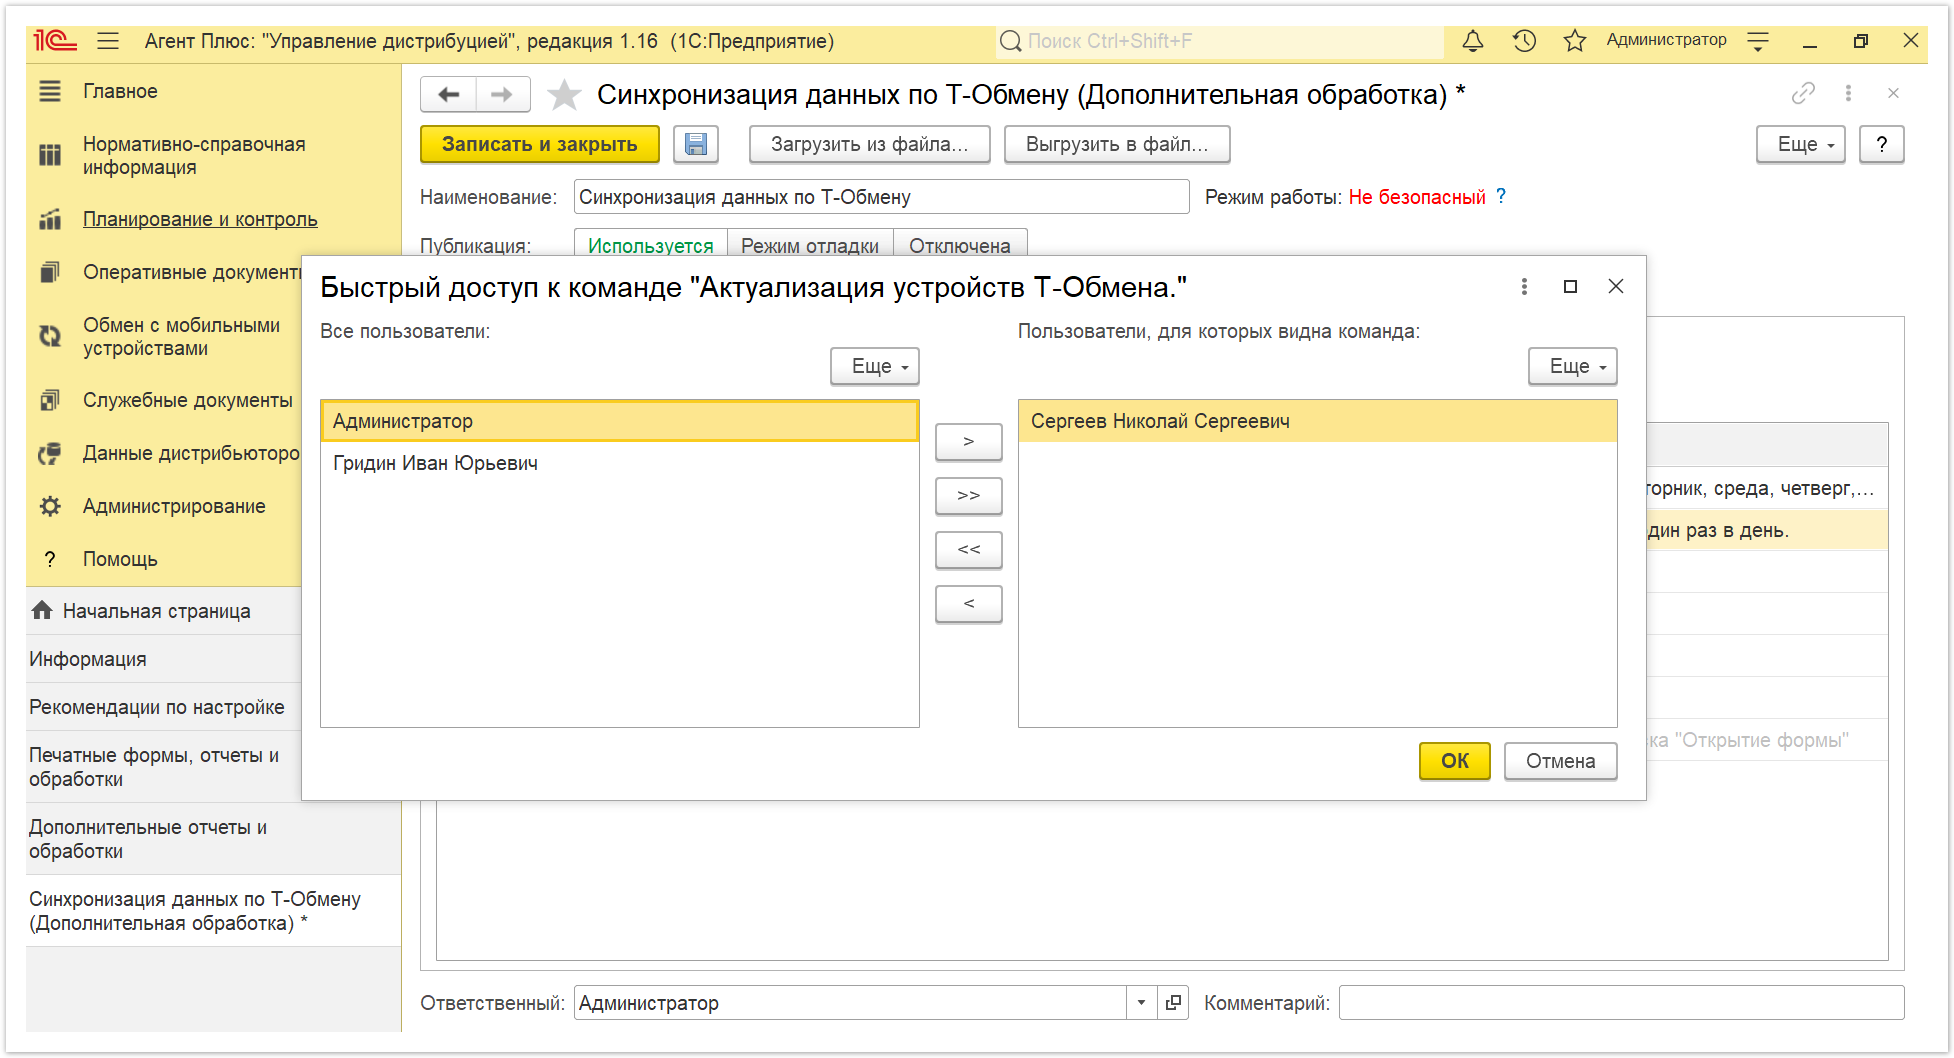Select Режим отладки publication option
This screenshot has width=1954, height=1058.
810,244
